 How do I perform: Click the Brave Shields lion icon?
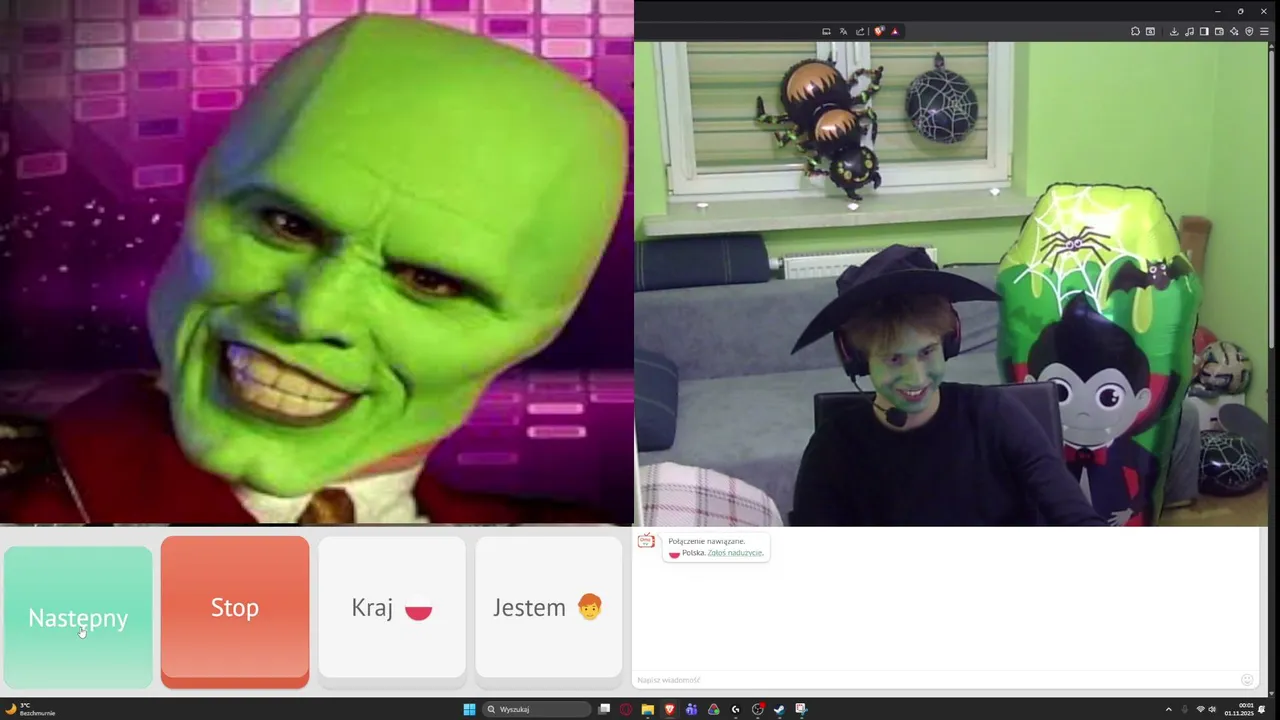[879, 31]
